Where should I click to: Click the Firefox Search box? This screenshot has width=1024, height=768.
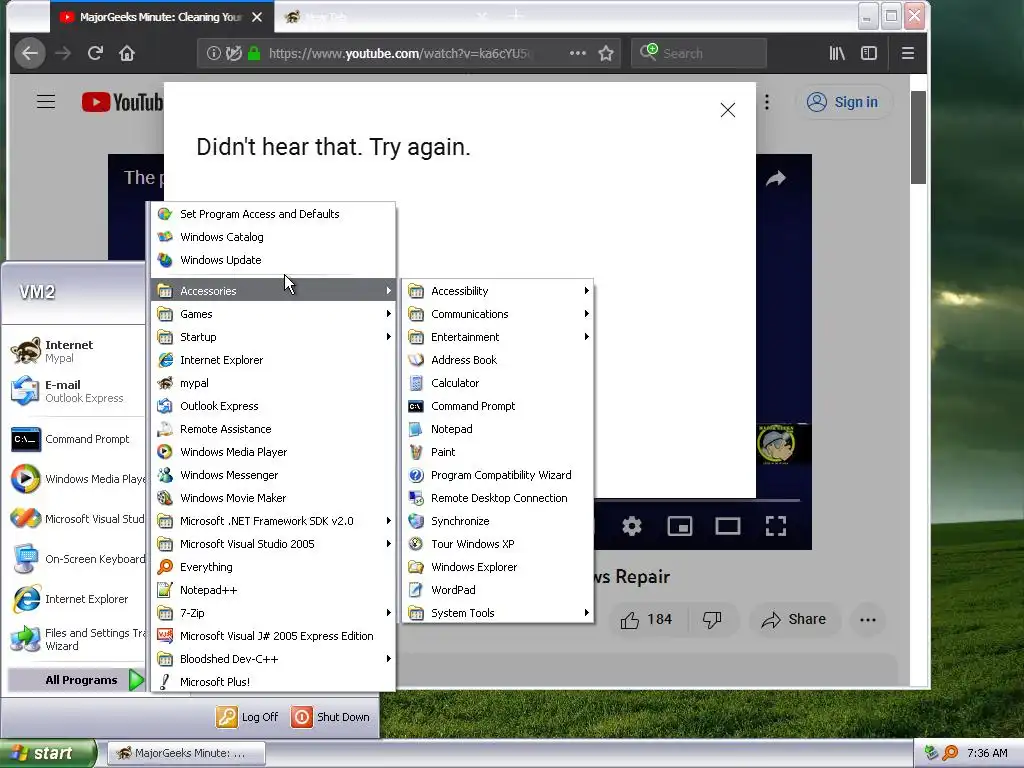tap(699, 53)
